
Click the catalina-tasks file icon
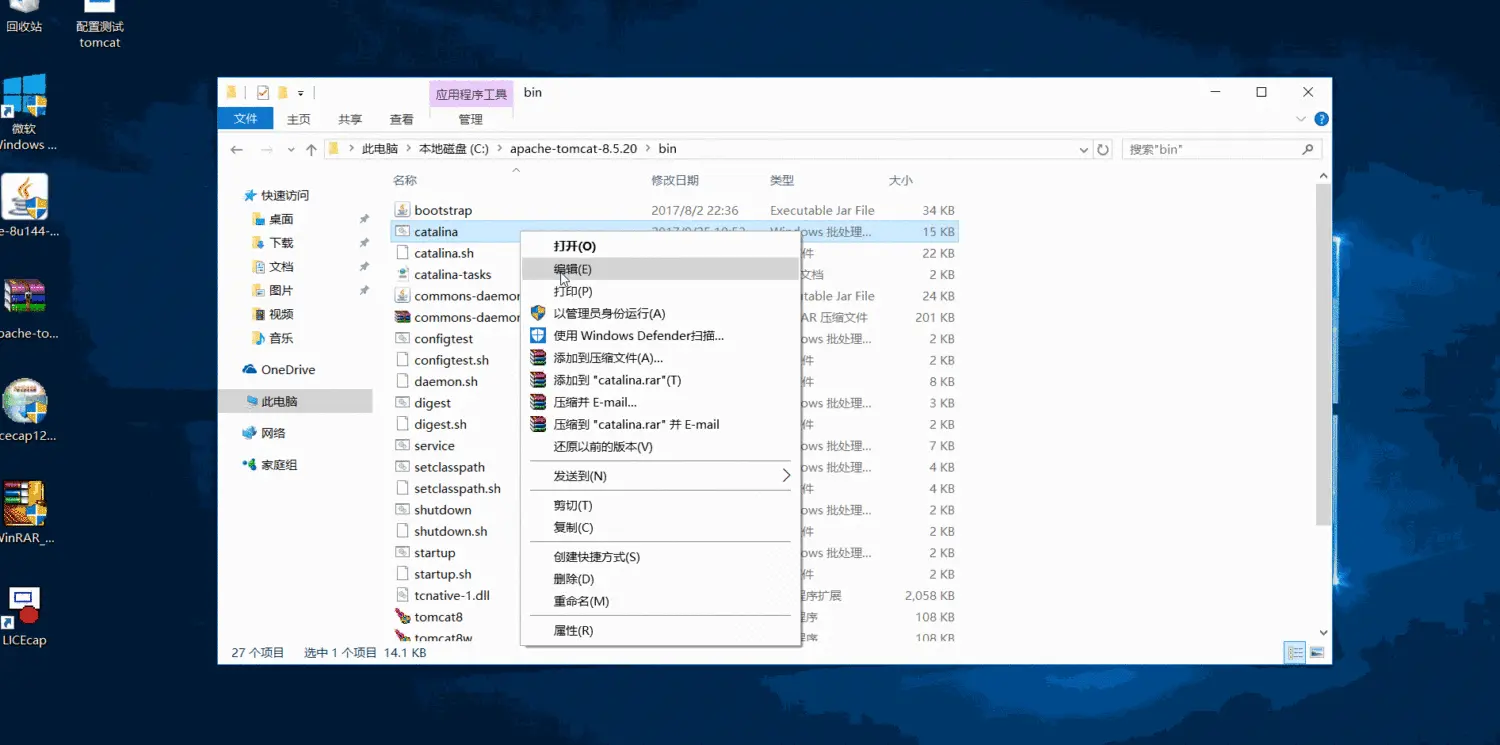402,274
